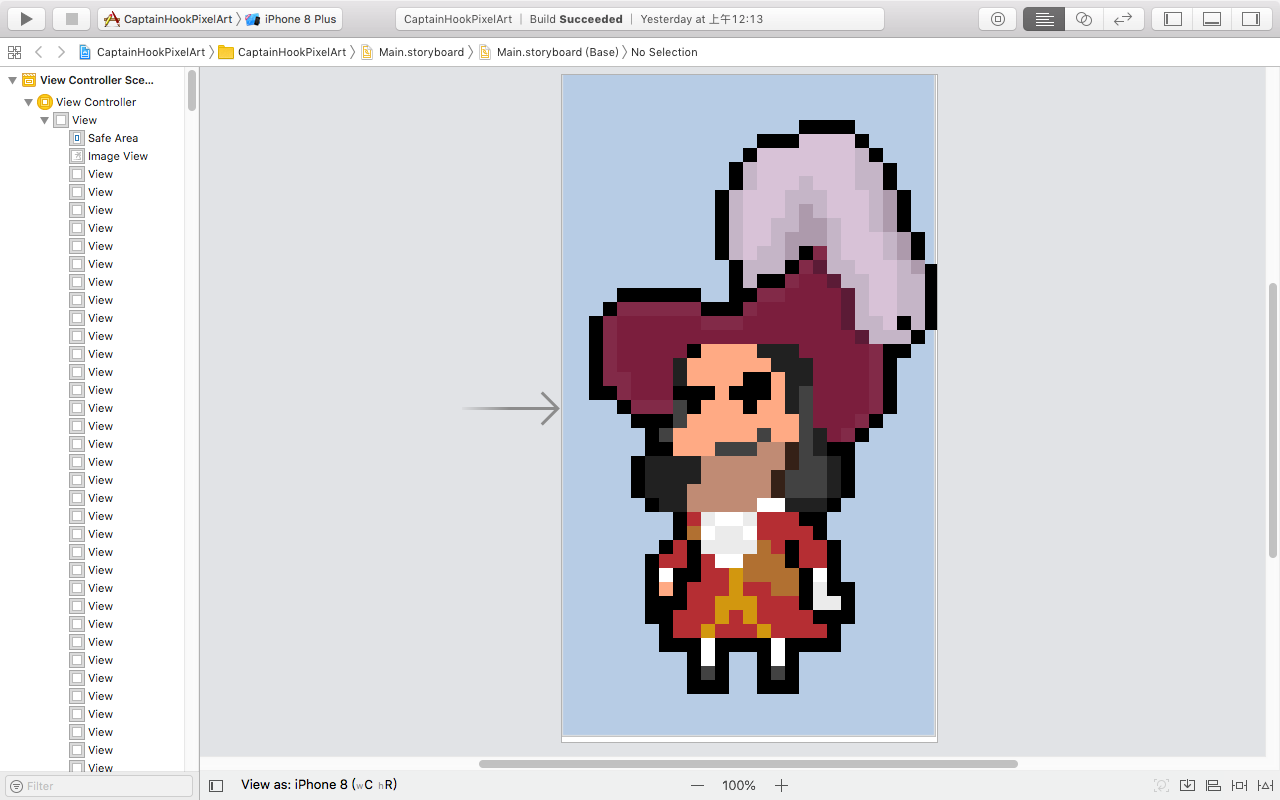The width and height of the screenshot is (1280, 800).
Task: Open the Add New Constraints popover
Action: [x=1238, y=785]
